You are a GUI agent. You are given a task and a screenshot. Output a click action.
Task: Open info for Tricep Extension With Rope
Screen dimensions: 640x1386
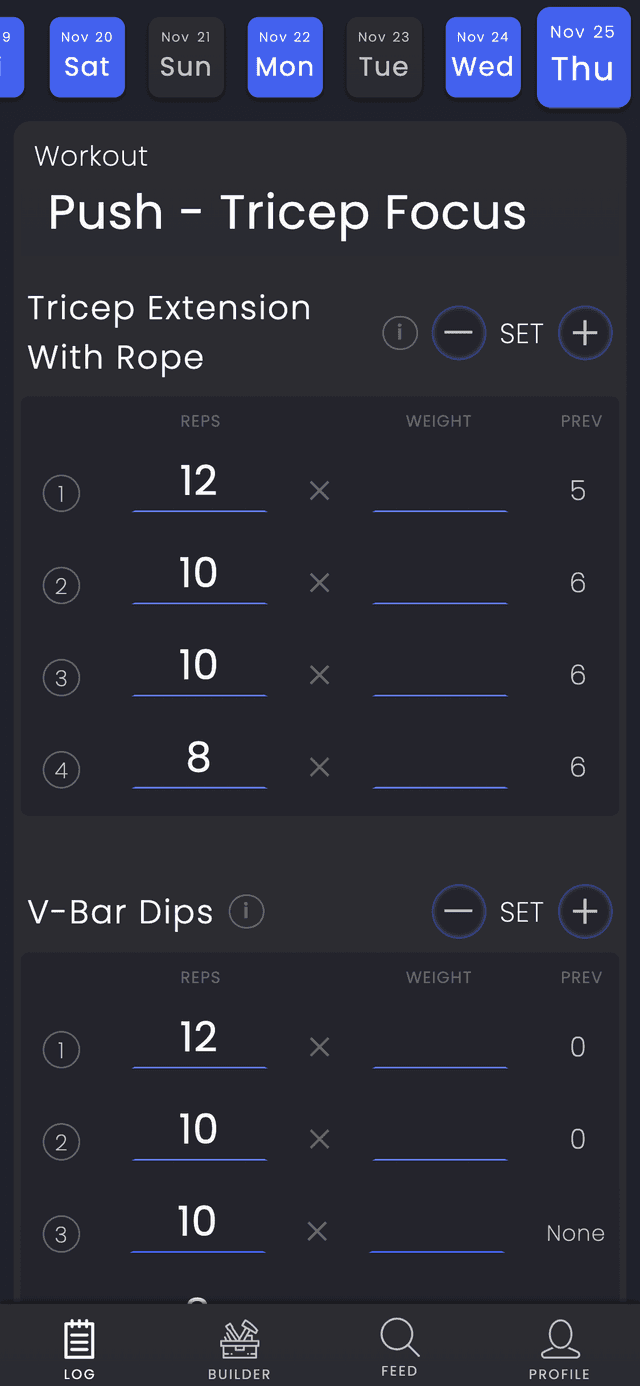click(400, 333)
